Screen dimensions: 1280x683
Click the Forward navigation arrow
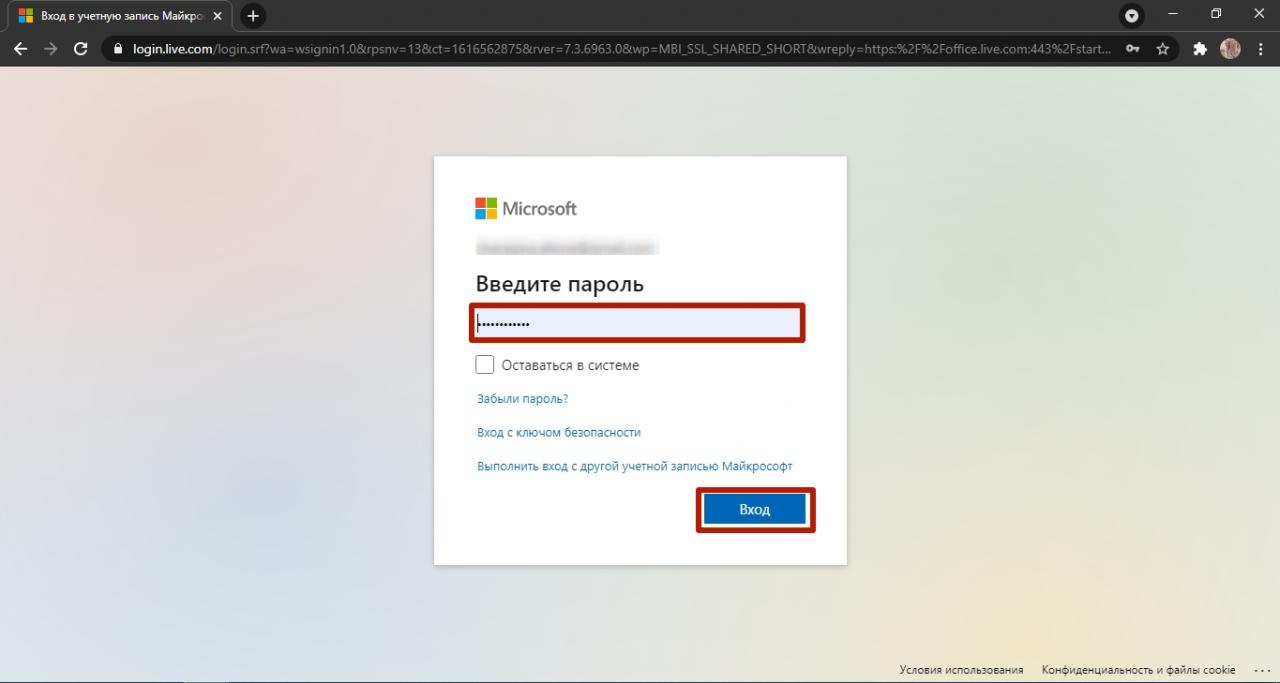51,48
